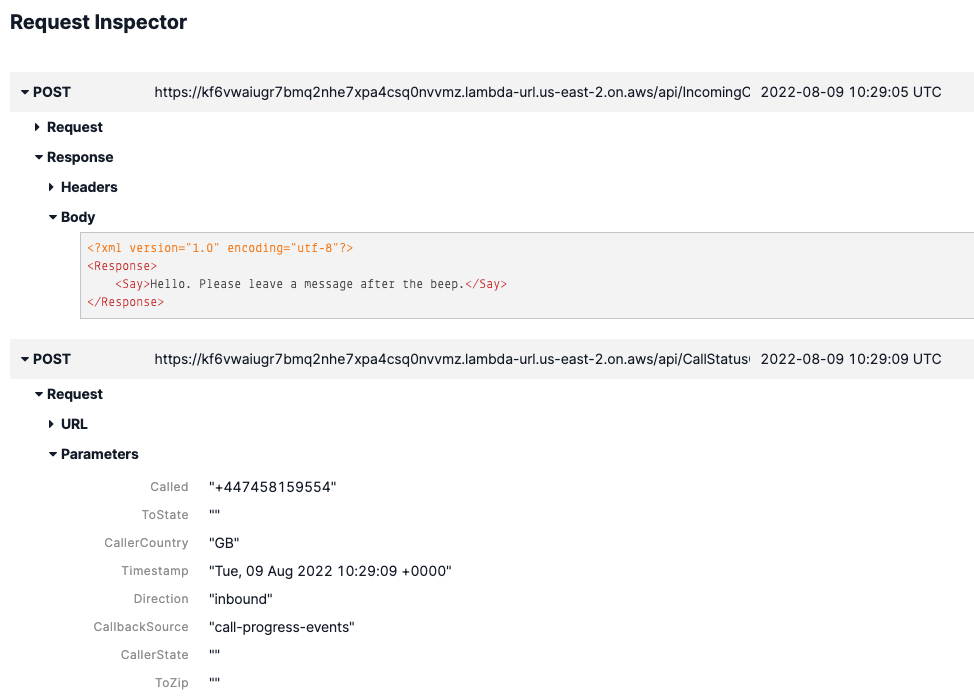Collapse the Parameters section

click(x=53, y=454)
